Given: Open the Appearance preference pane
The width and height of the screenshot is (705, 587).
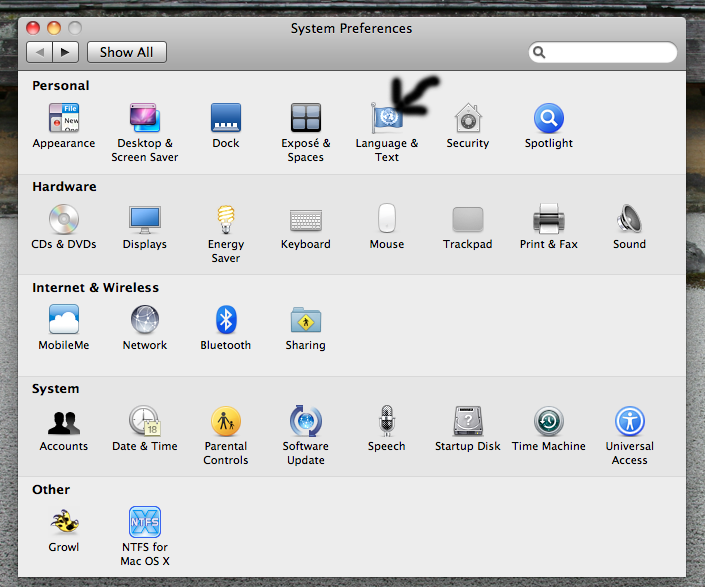Looking at the screenshot, I should (x=64, y=118).
